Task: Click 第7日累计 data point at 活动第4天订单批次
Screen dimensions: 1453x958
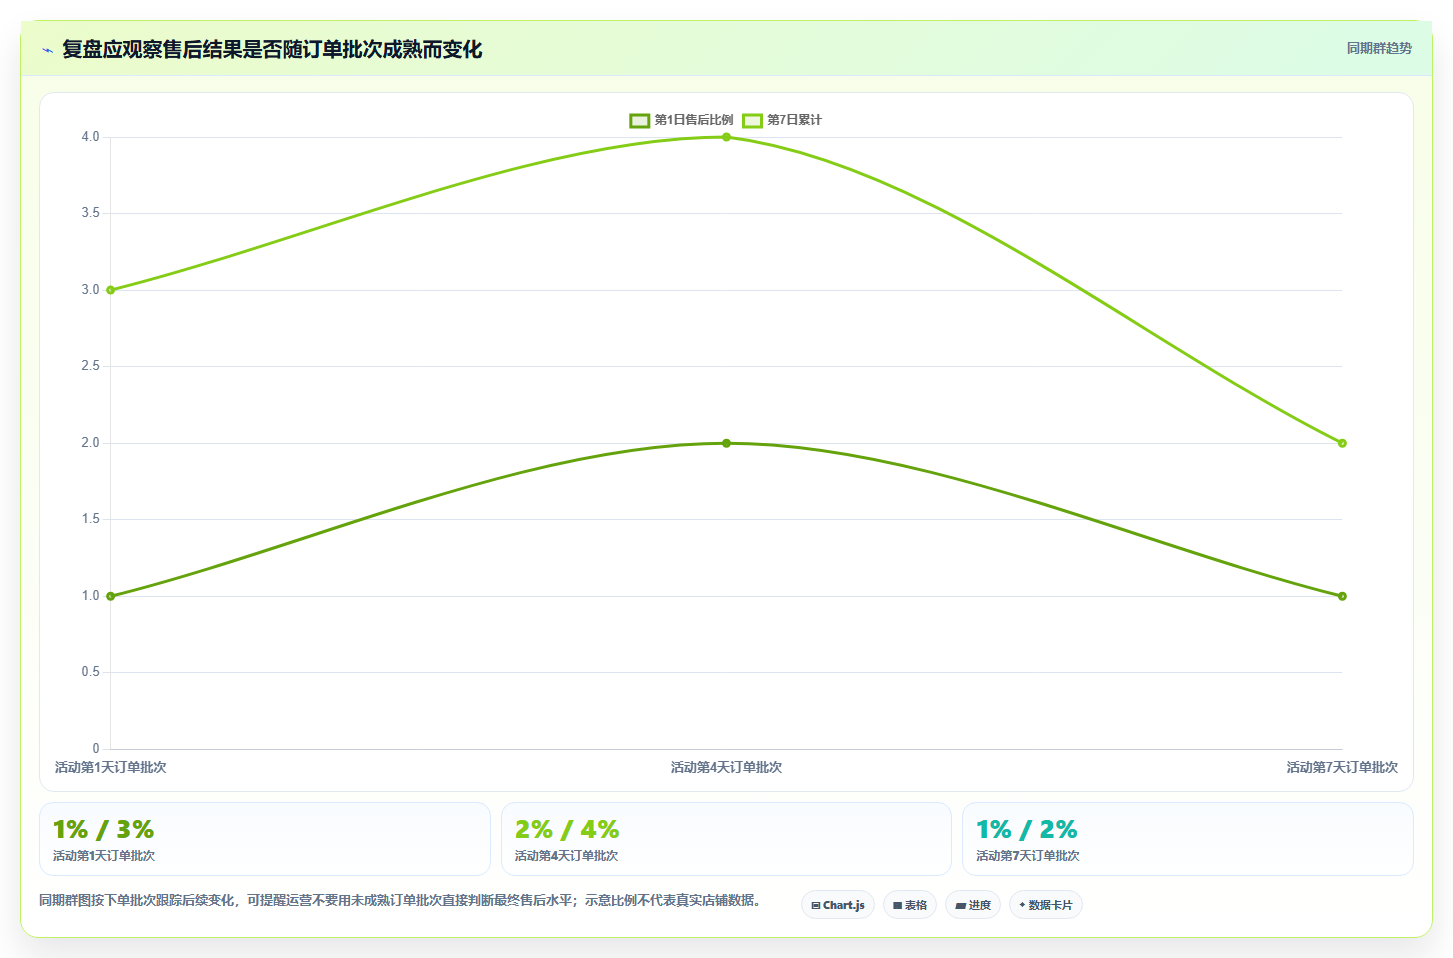Action: point(726,137)
